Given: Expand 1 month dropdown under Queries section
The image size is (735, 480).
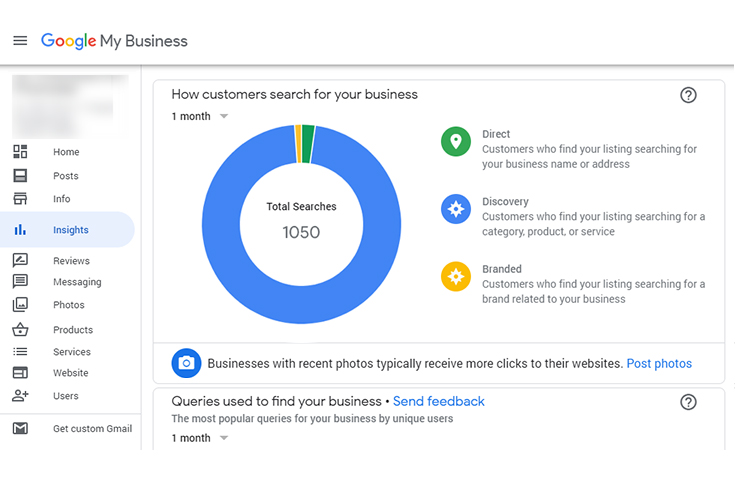Looking at the screenshot, I should 200,438.
